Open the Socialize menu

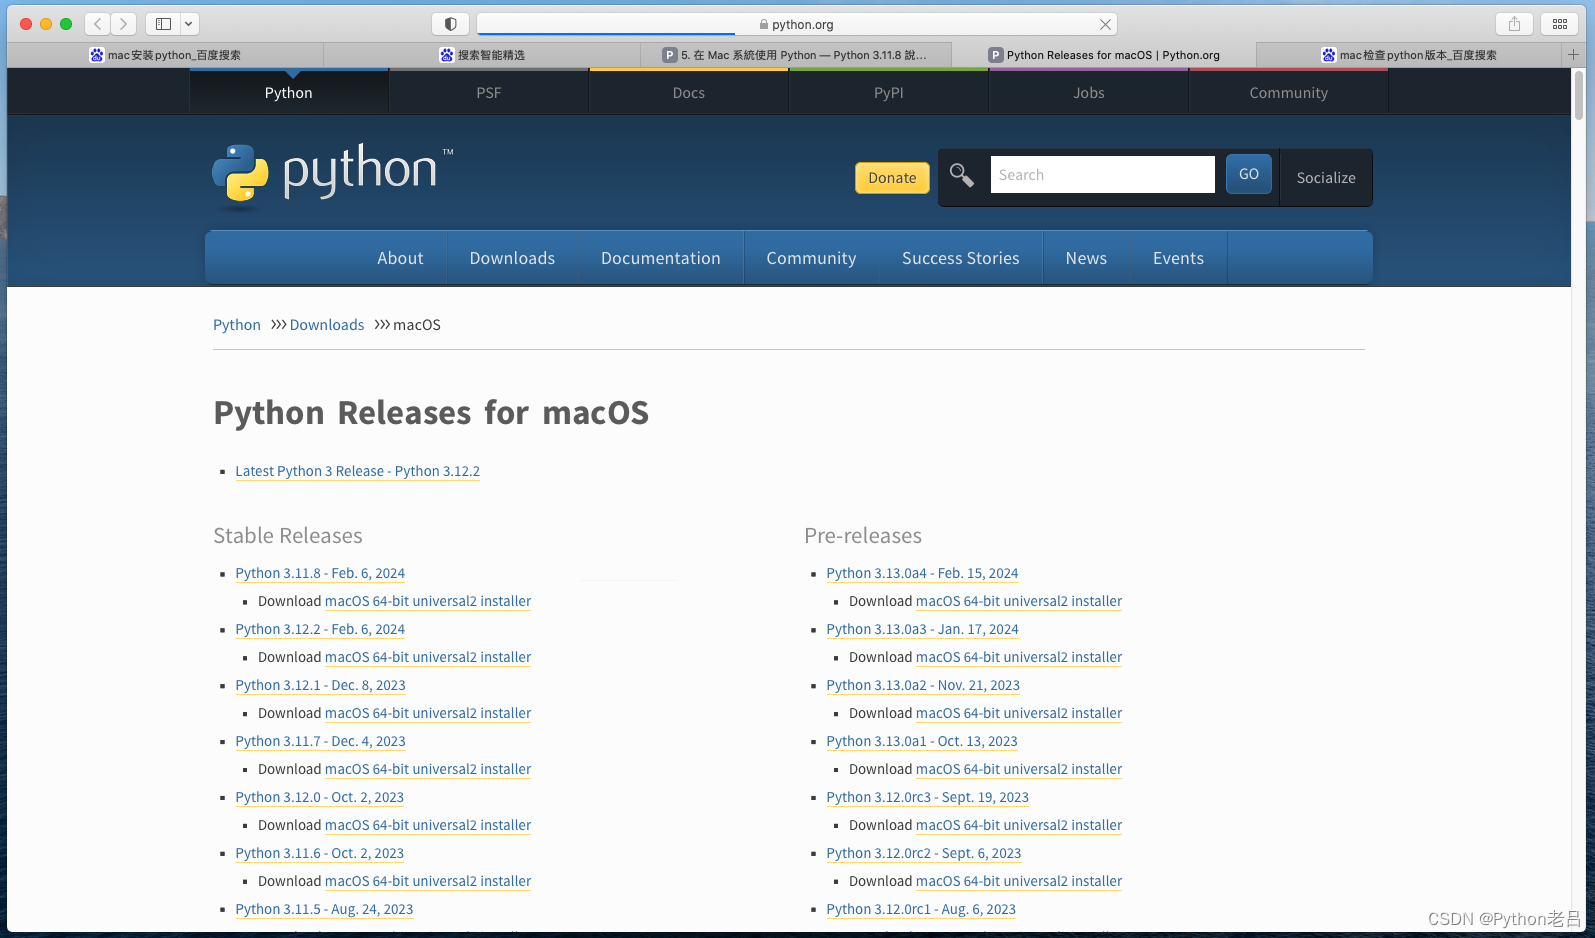(x=1326, y=177)
